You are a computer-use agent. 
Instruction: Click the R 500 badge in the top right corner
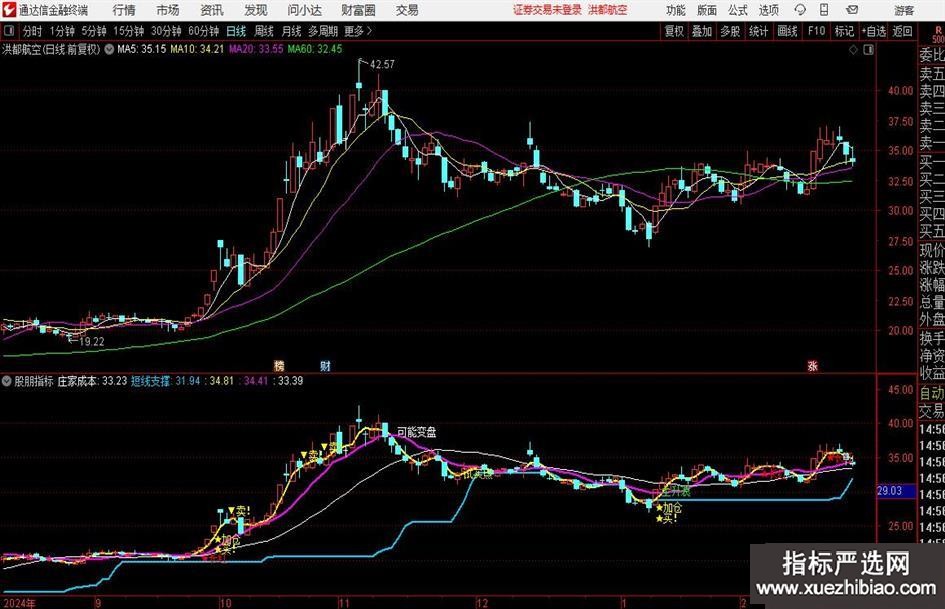(938, 34)
